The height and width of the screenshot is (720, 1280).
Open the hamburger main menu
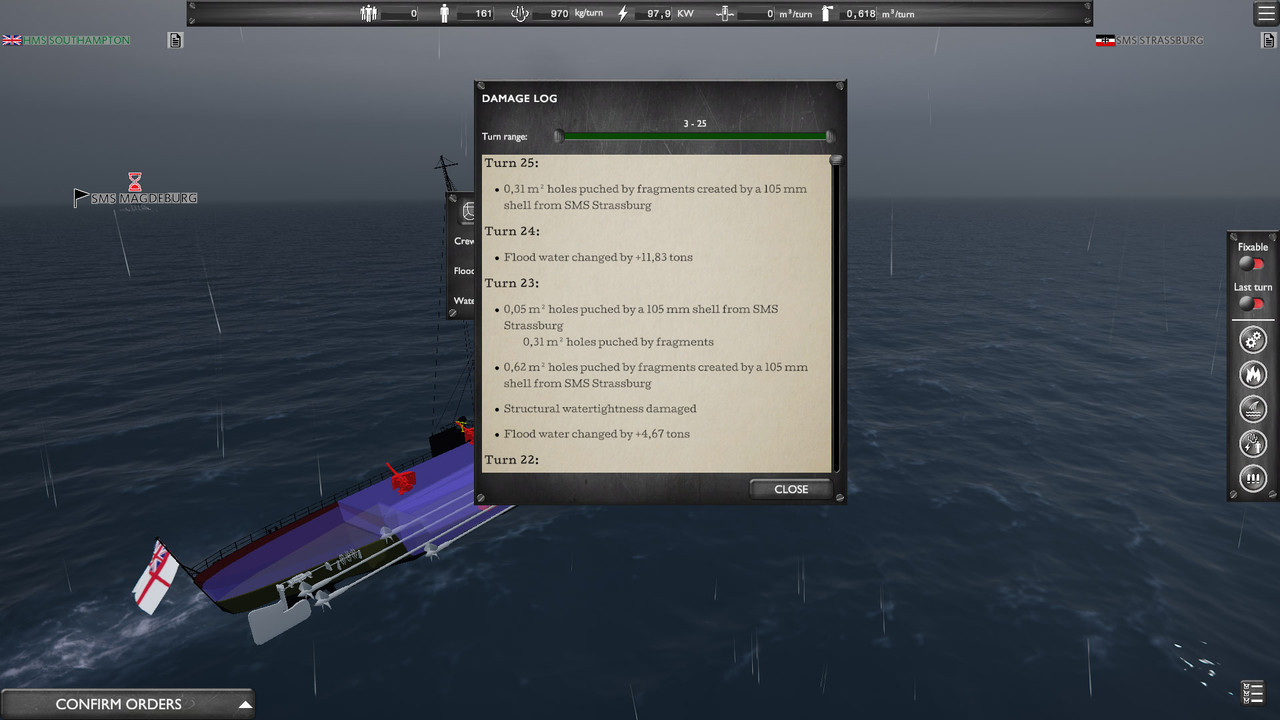[1265, 14]
